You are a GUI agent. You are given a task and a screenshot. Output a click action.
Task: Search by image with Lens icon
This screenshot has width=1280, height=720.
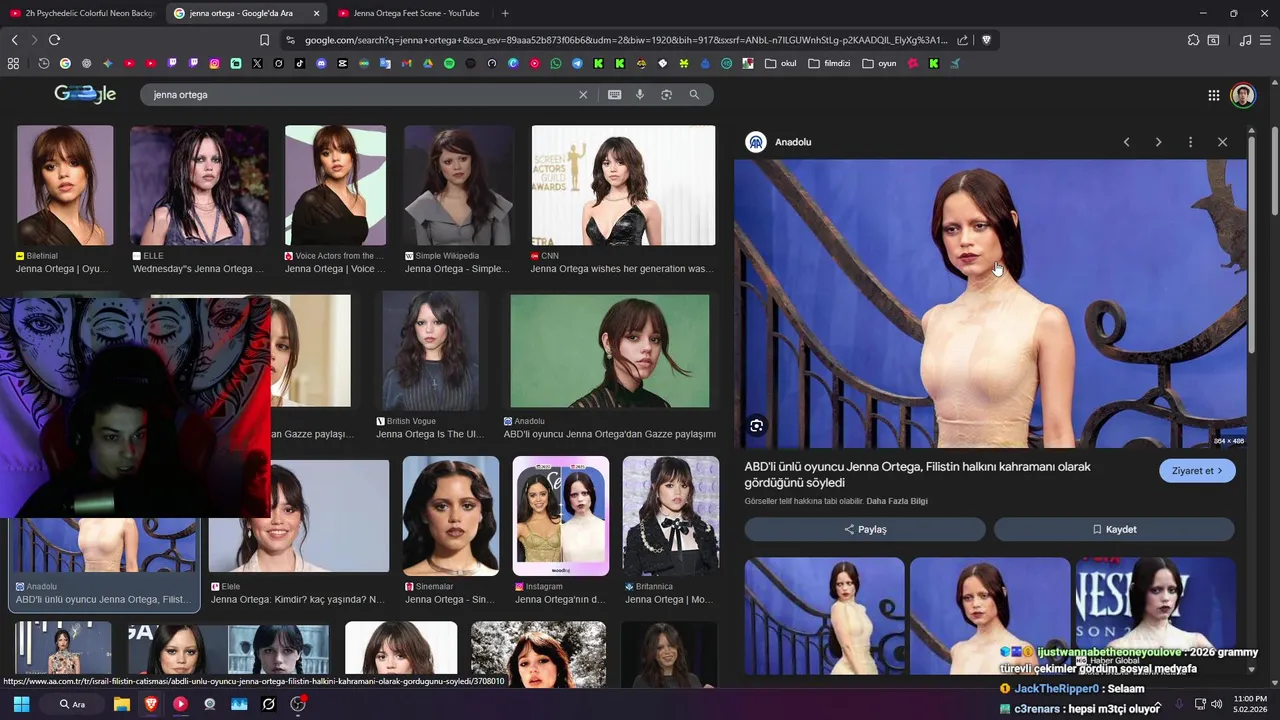(x=666, y=95)
